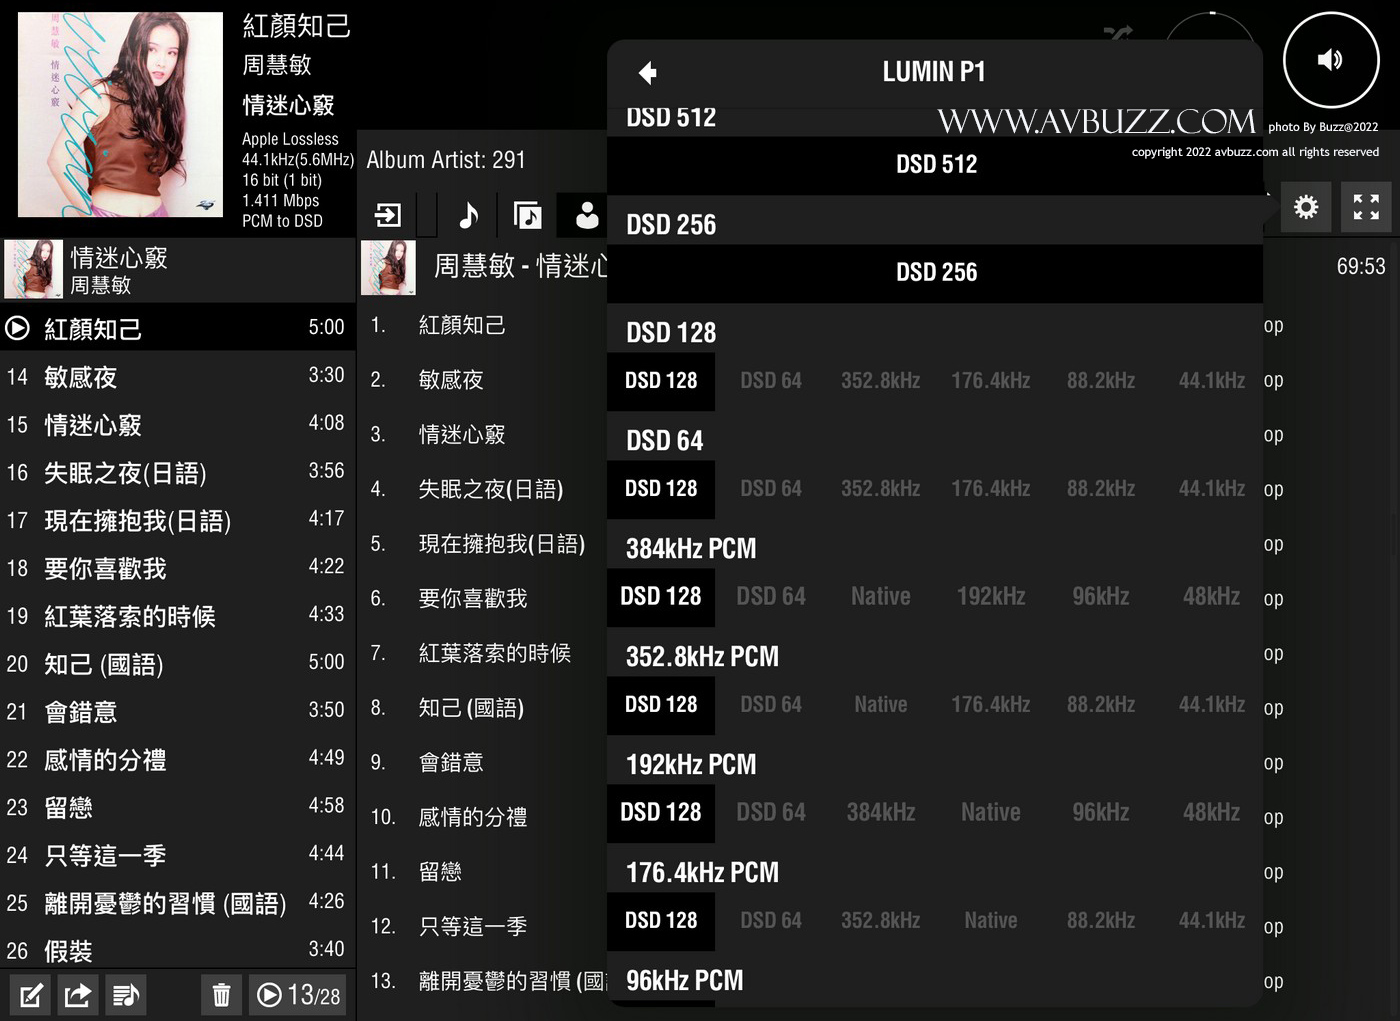
Task: Set 192kHz PCM output to 96kHz
Action: (x=1100, y=813)
